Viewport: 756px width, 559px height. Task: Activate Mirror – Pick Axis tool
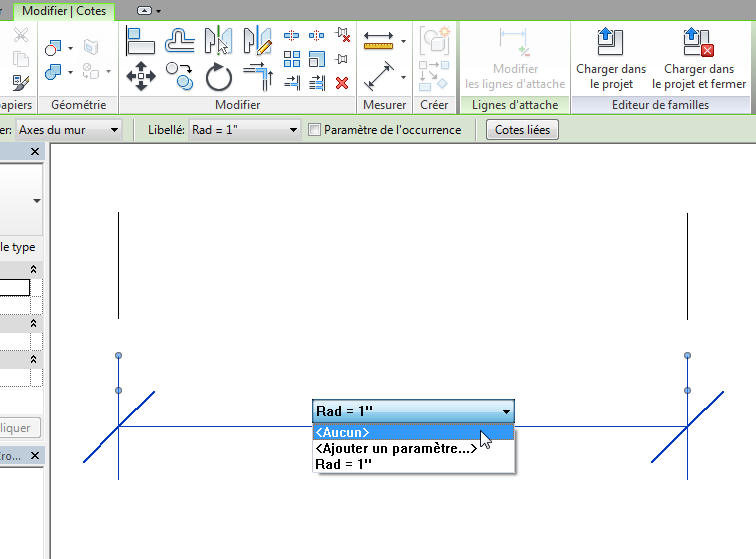218,41
